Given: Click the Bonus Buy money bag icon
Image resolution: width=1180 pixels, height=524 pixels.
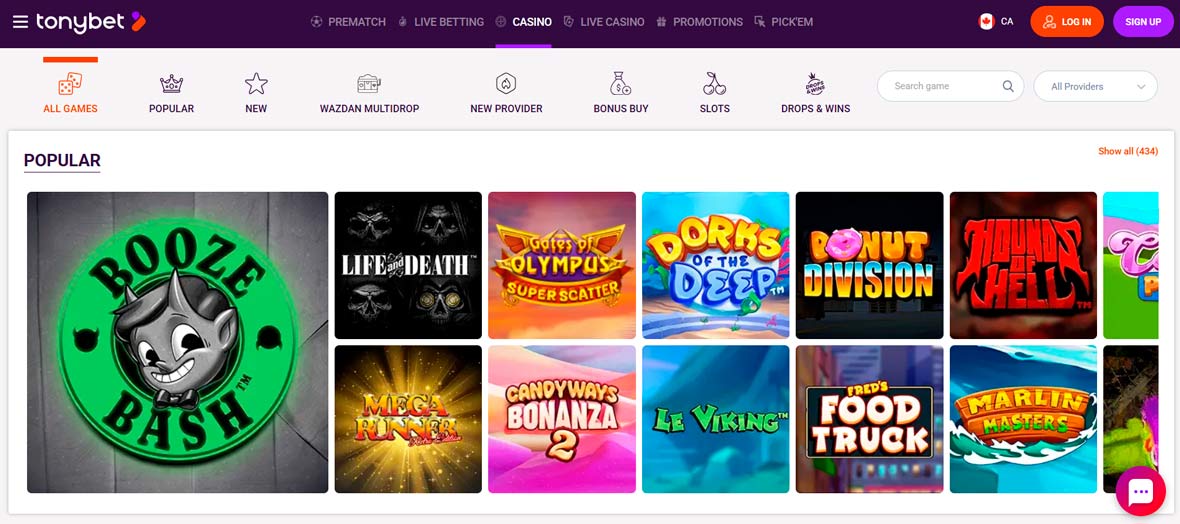Looking at the screenshot, I should (x=621, y=84).
